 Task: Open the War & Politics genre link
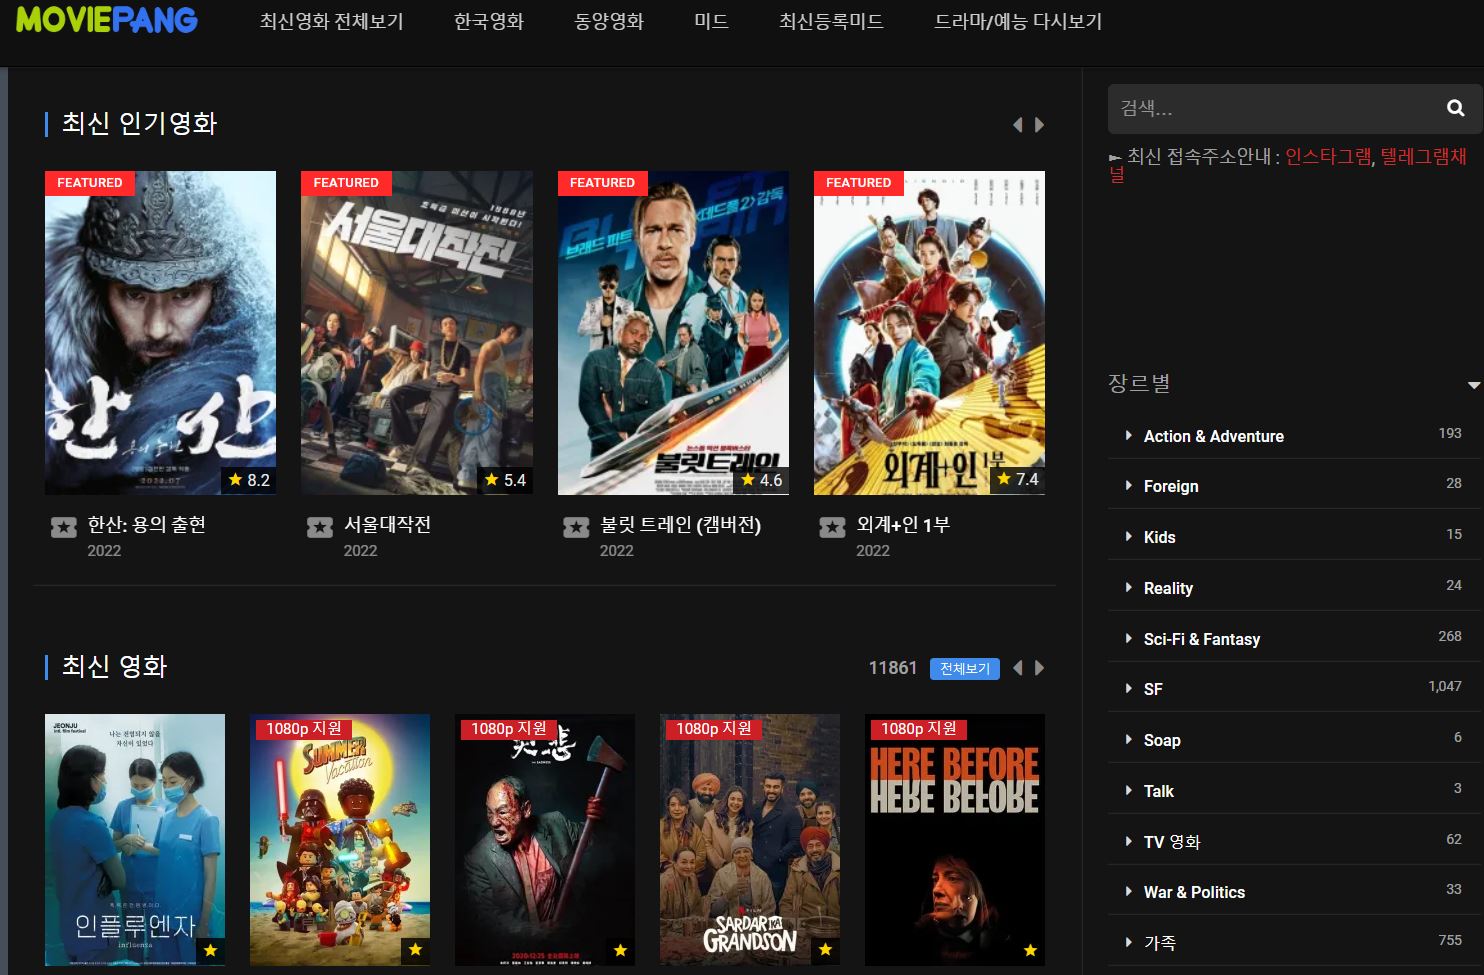[1194, 892]
